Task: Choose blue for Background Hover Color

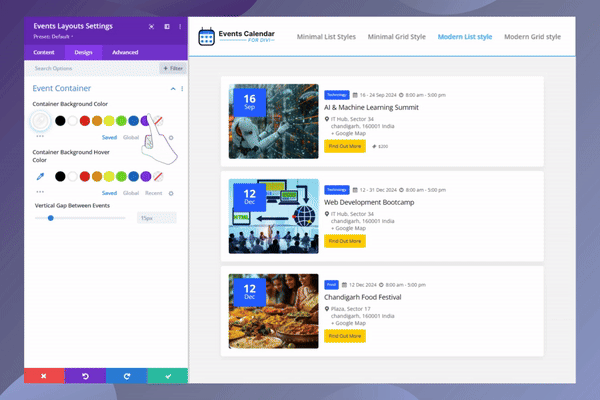Action: 134,176
